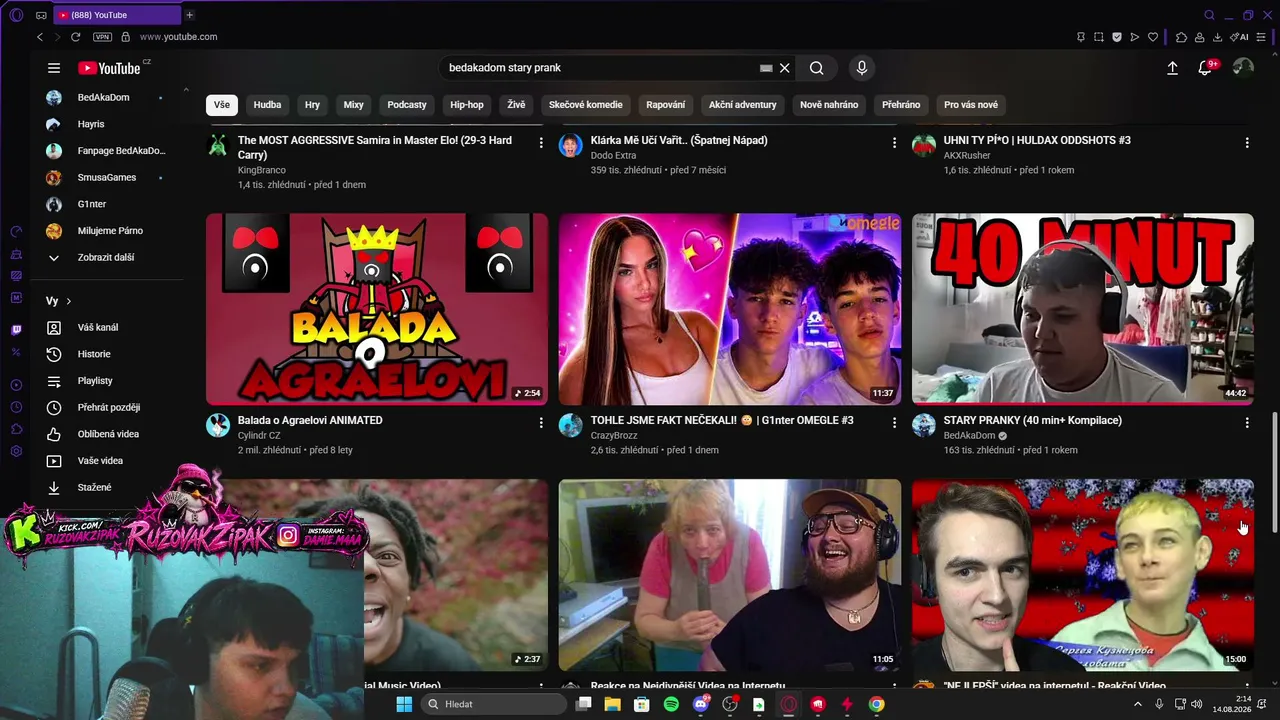Open the Windows Start menu

[x=404, y=704]
